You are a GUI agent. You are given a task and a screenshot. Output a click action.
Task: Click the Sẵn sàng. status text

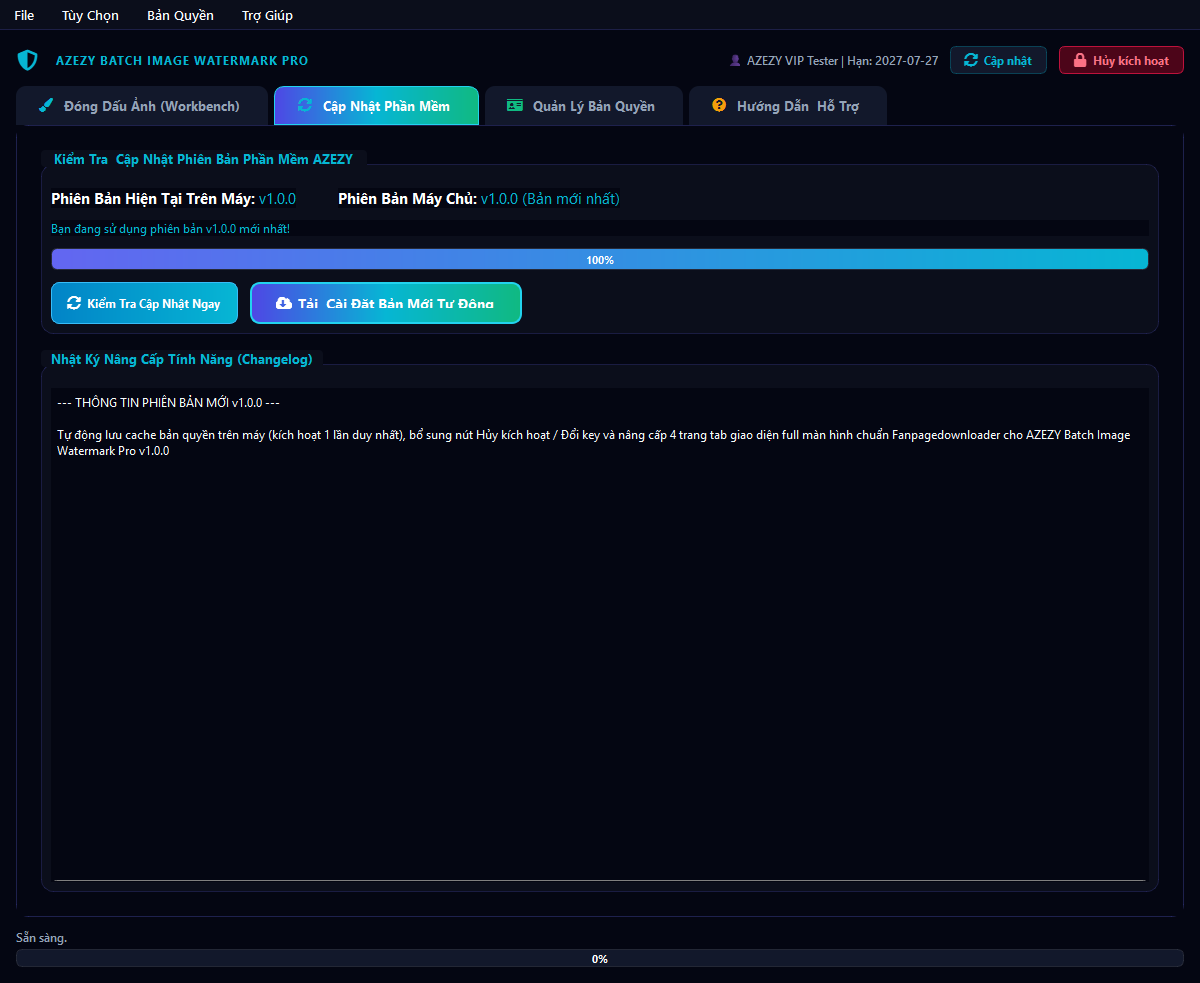click(x=42, y=938)
